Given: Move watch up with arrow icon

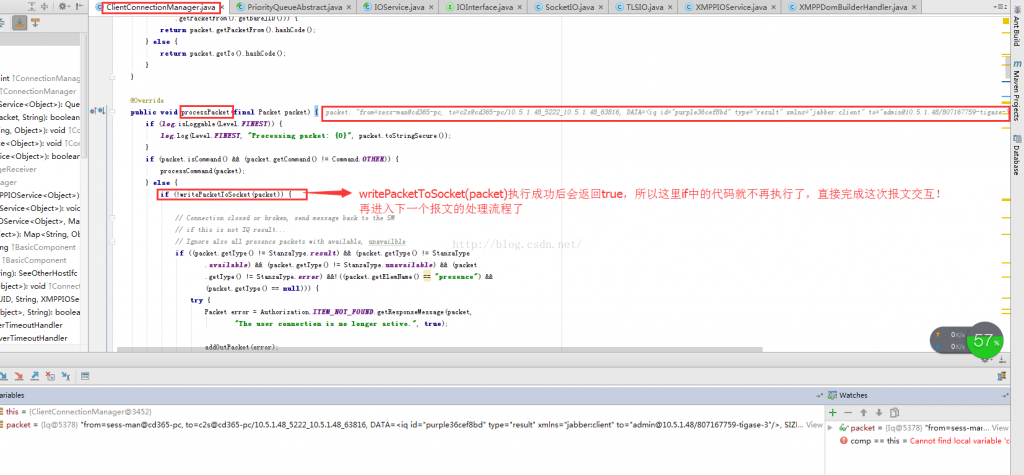Looking at the screenshot, I should 863,413.
